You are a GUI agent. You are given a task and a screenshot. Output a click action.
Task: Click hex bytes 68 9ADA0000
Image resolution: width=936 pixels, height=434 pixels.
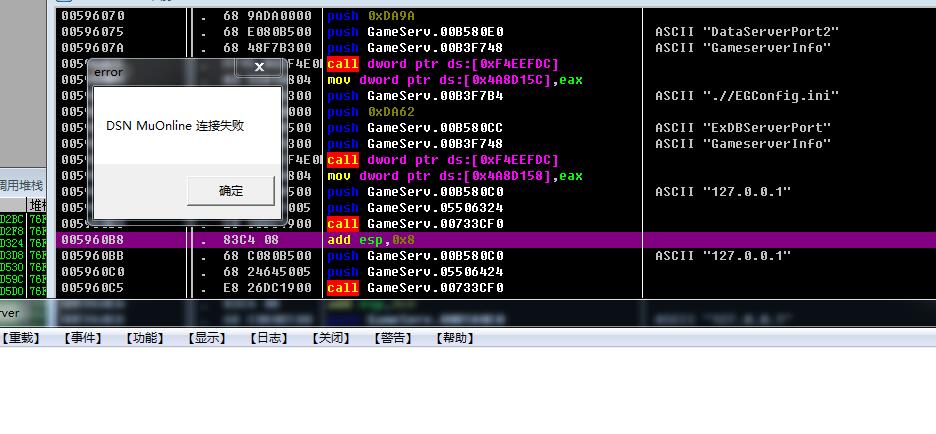[267, 16]
